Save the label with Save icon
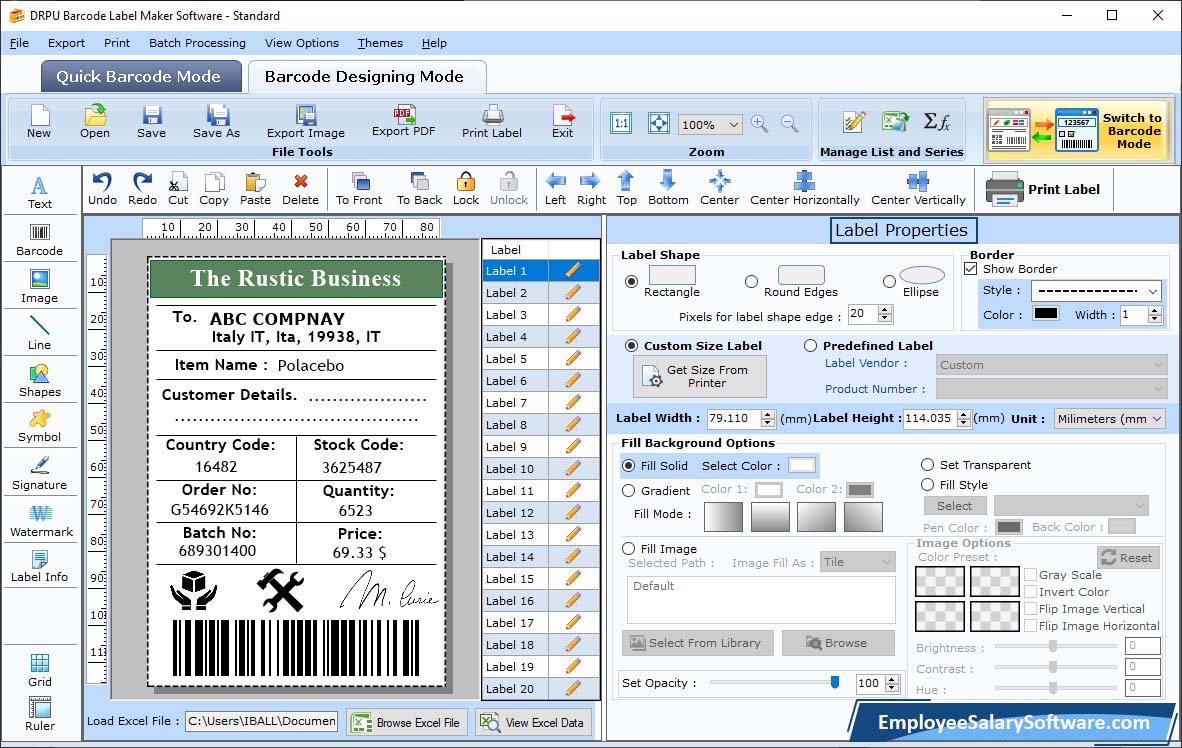The height and width of the screenshot is (748, 1182). click(152, 122)
